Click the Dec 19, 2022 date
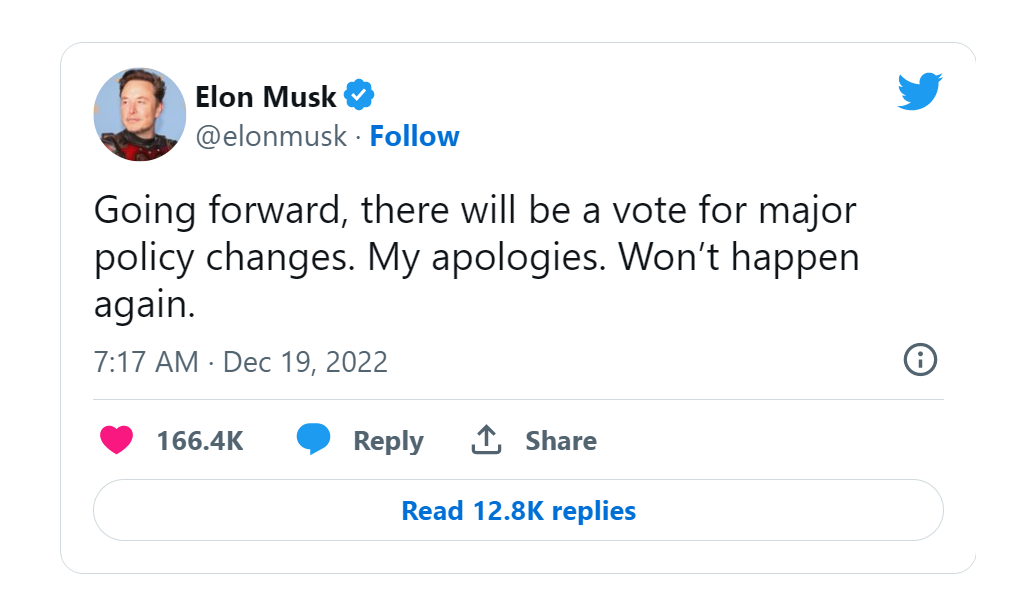1011x606 pixels. (x=305, y=361)
